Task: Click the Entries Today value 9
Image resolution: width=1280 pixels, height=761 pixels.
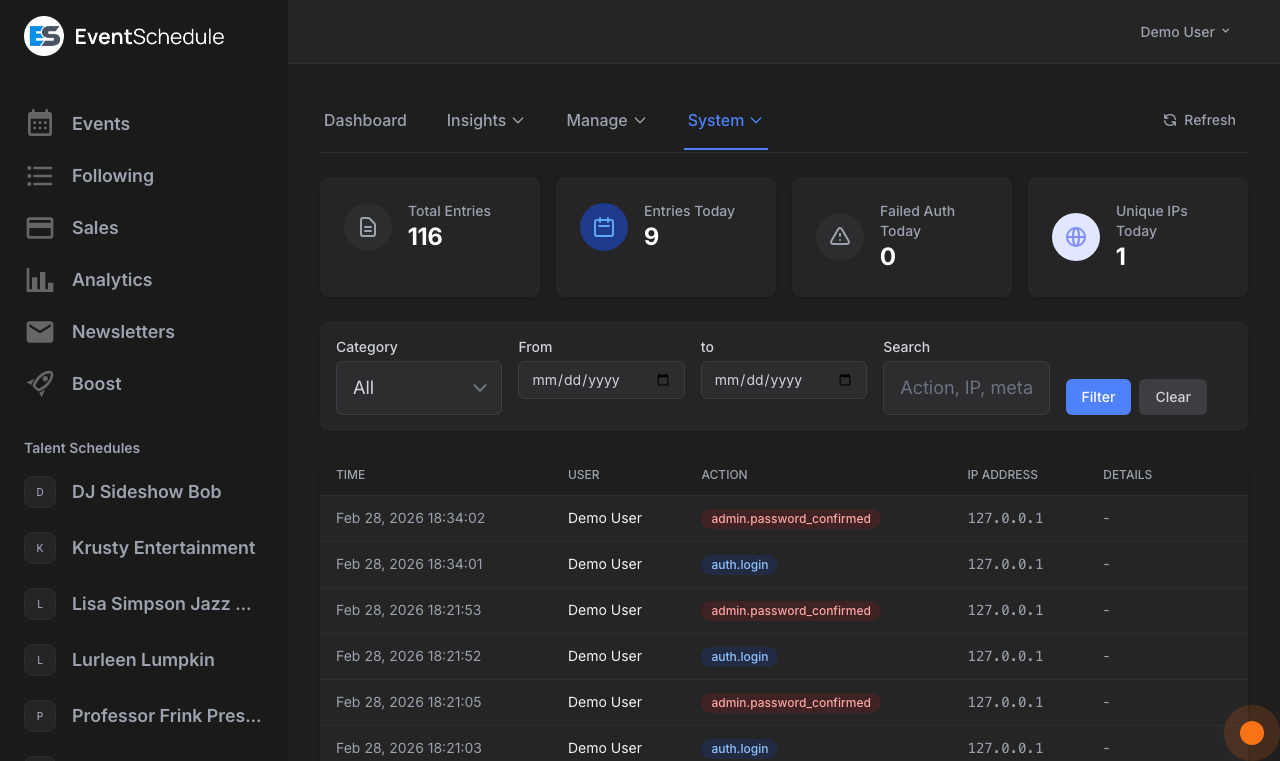Action: tap(651, 237)
